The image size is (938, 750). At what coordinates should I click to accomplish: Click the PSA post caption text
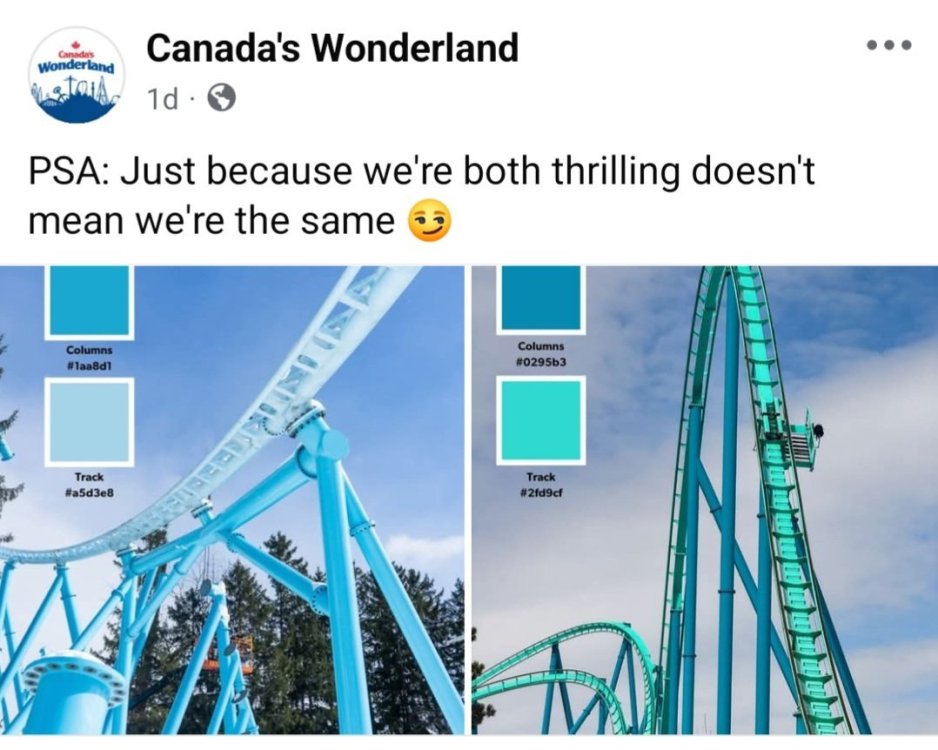[422, 196]
